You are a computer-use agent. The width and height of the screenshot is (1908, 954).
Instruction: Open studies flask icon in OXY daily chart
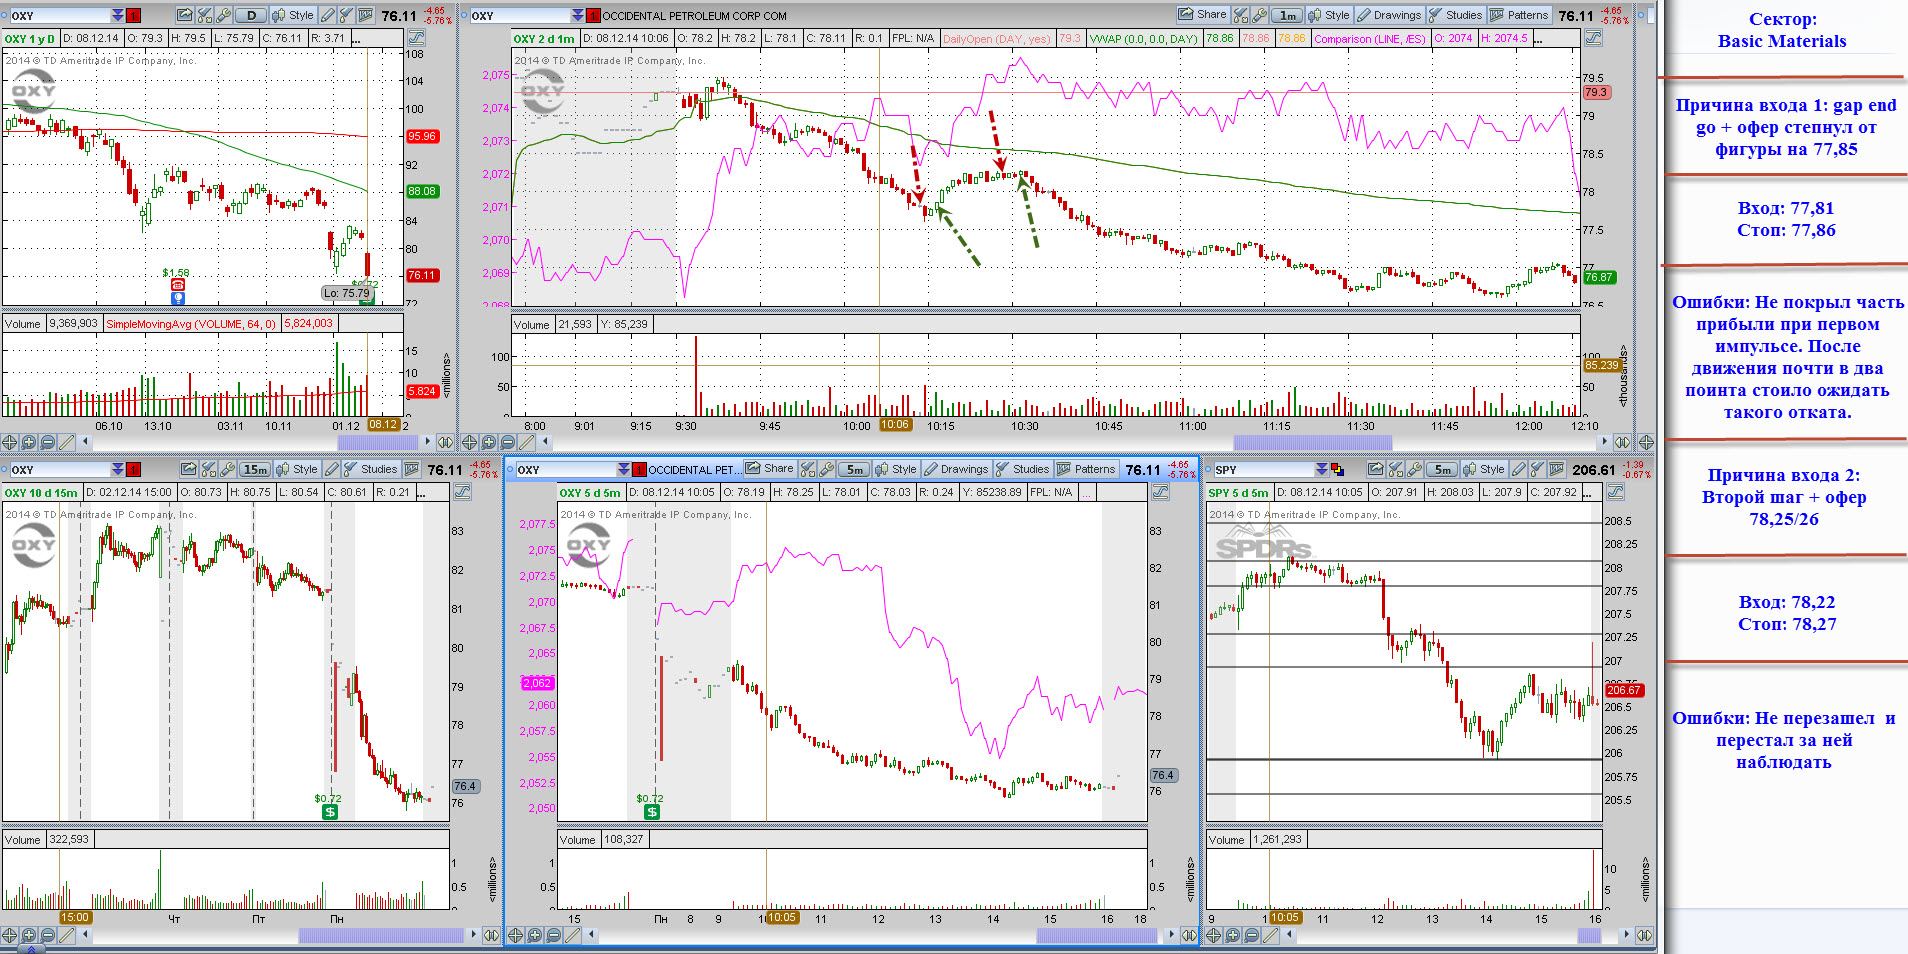point(346,15)
